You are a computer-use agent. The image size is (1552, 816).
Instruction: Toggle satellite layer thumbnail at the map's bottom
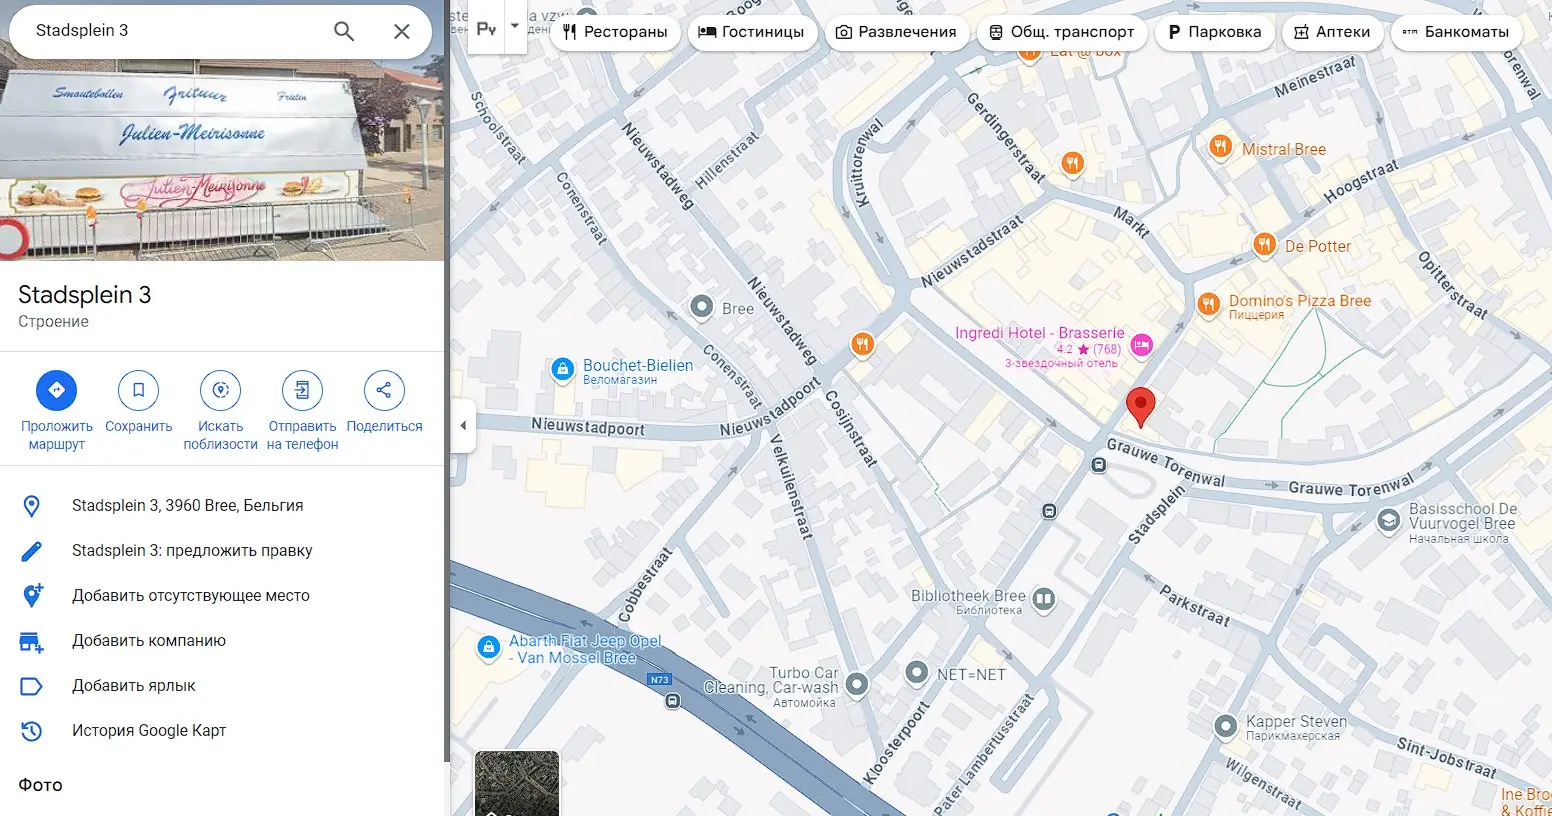(516, 784)
